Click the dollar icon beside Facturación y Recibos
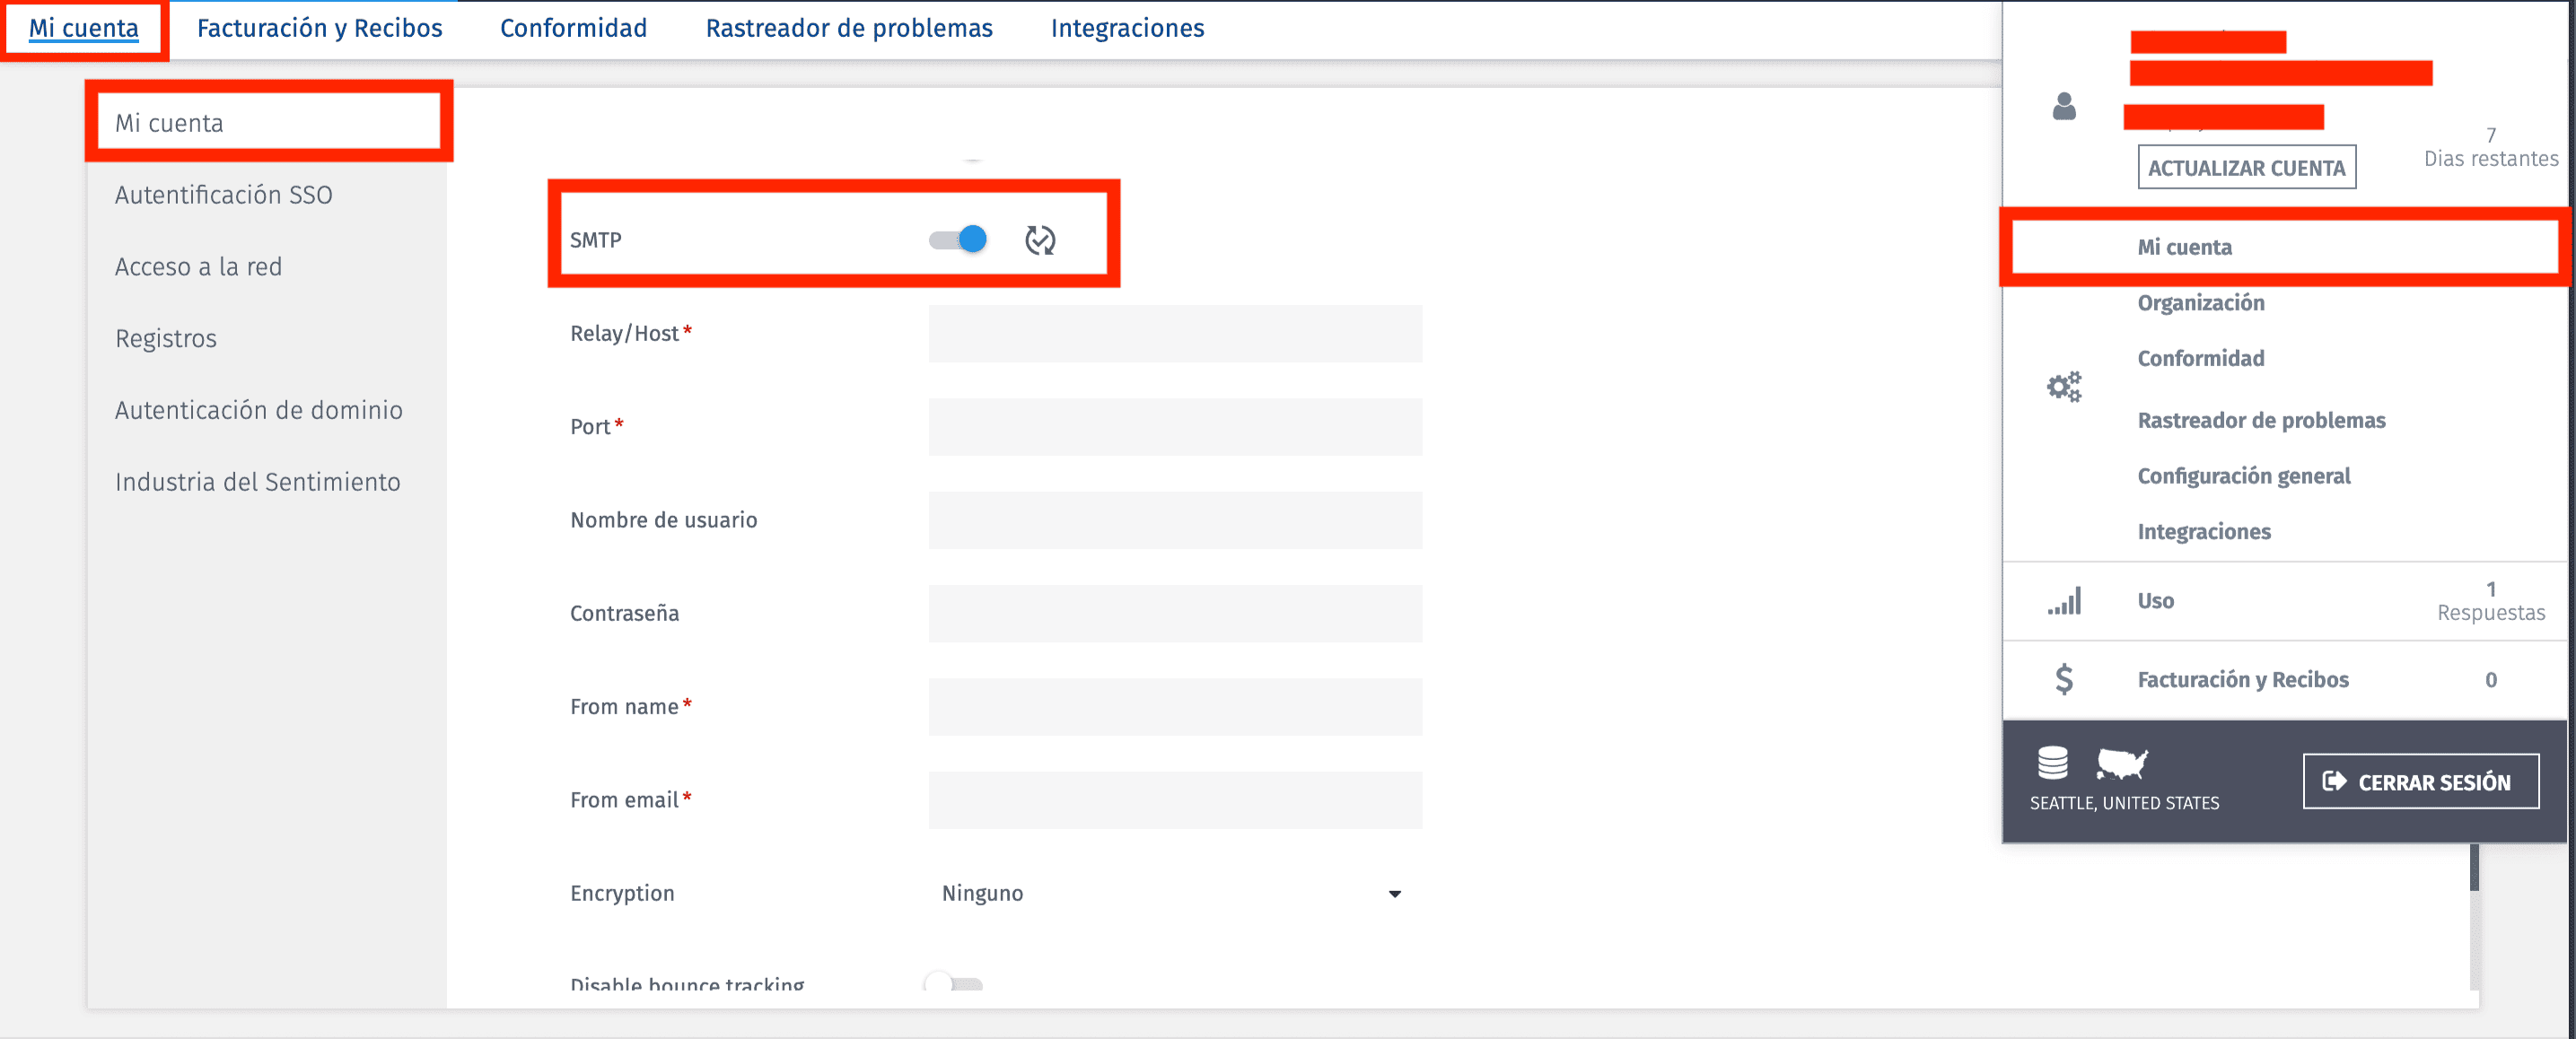The image size is (2576, 1039). coord(2064,678)
